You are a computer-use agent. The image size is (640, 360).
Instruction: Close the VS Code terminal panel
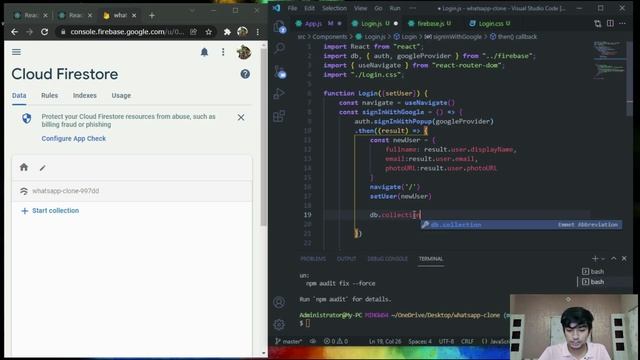click(624, 258)
